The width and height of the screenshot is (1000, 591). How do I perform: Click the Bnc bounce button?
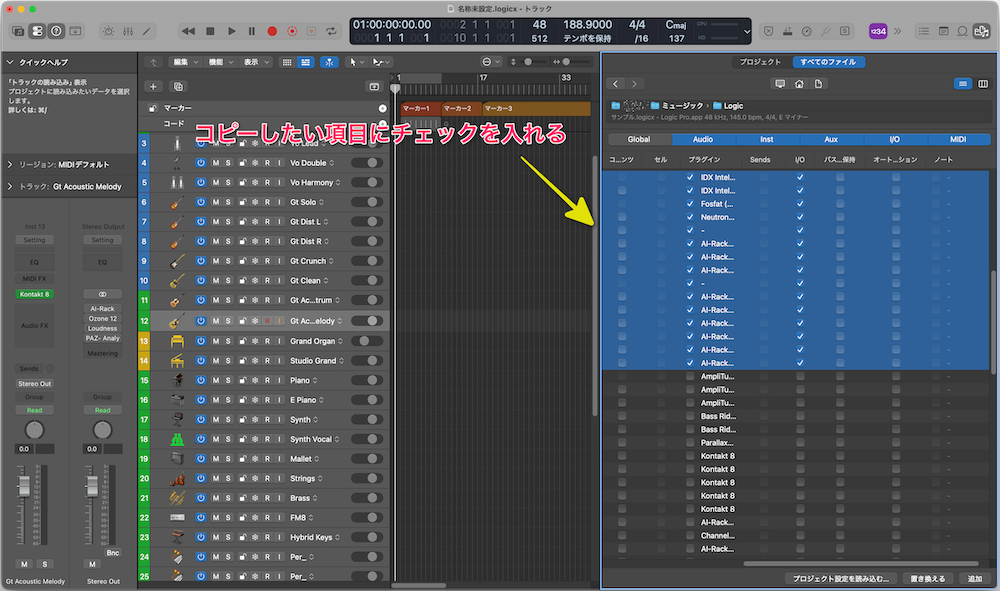[113, 553]
